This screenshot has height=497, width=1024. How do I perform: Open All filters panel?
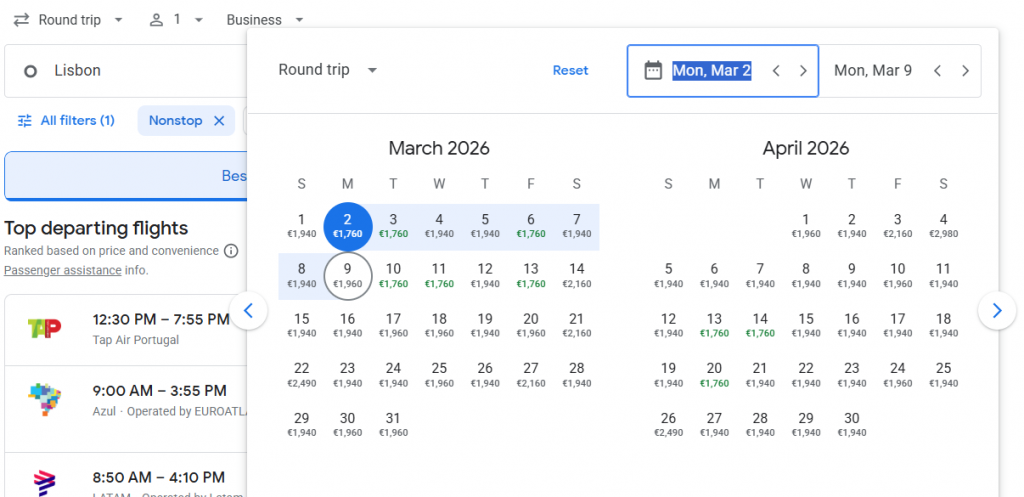coord(66,121)
